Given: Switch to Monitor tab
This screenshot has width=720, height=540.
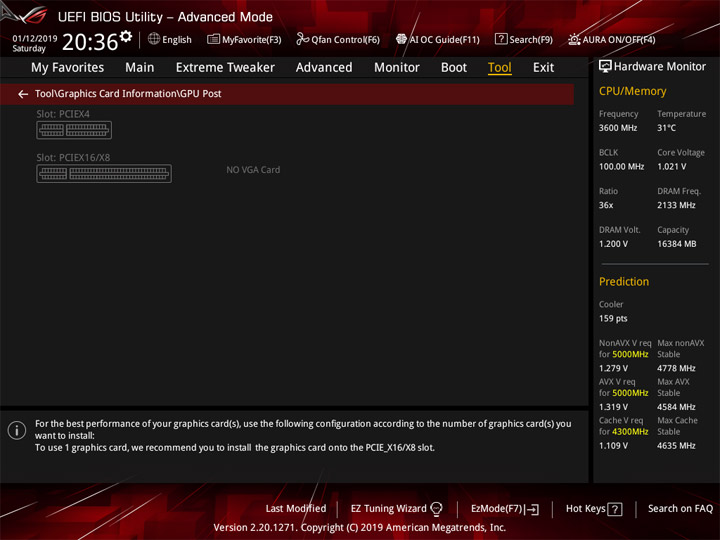Looking at the screenshot, I should 397,68.
